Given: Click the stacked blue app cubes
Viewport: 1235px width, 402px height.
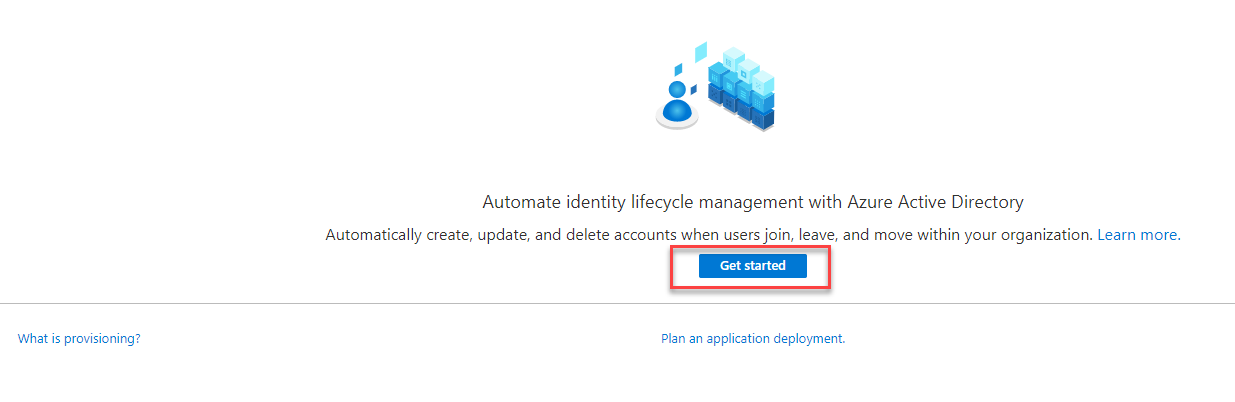Looking at the screenshot, I should [x=741, y=88].
